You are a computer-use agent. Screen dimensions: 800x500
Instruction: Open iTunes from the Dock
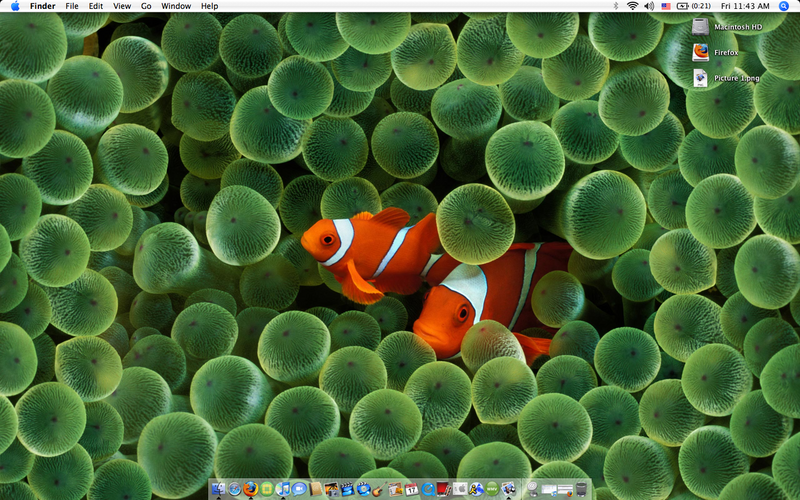point(283,489)
